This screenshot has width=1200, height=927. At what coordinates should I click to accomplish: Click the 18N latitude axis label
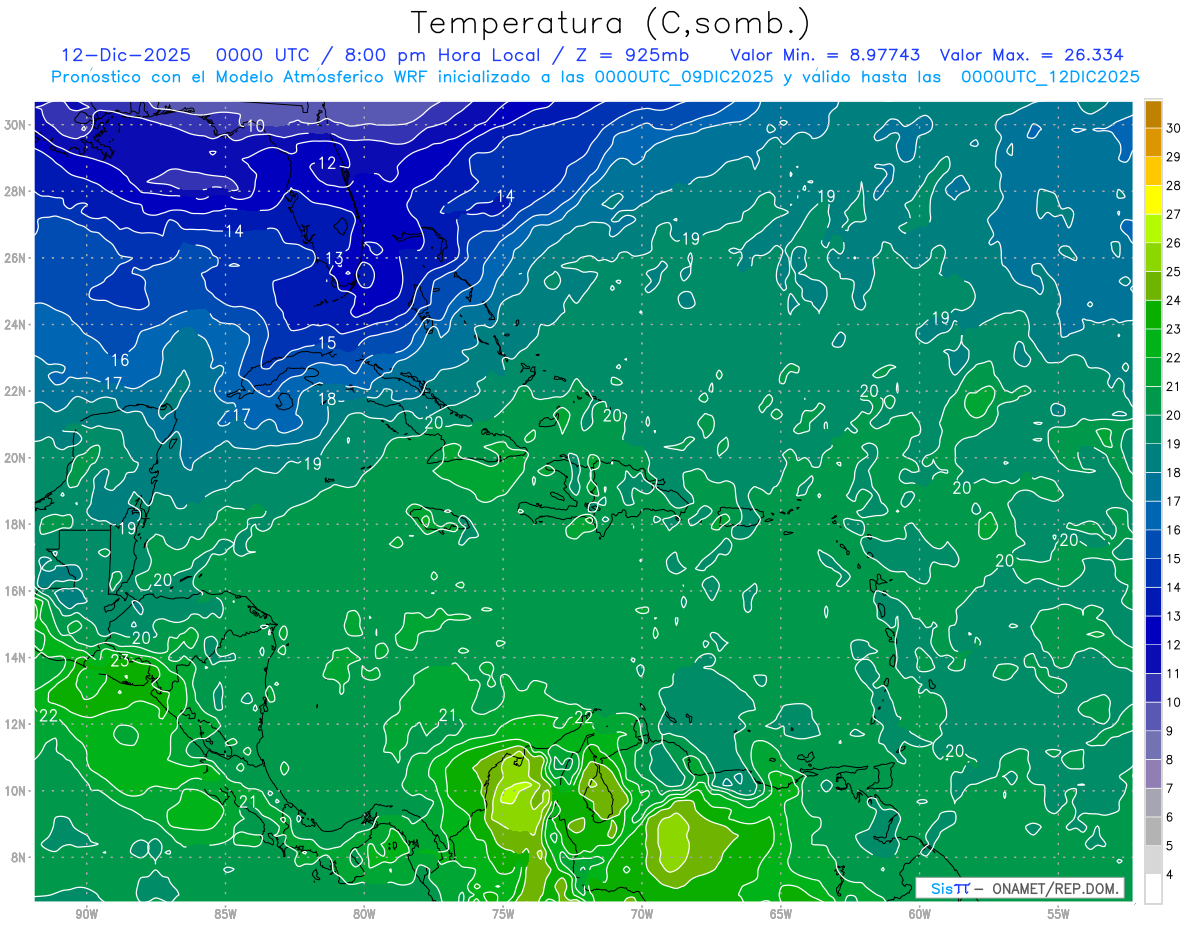[15, 524]
